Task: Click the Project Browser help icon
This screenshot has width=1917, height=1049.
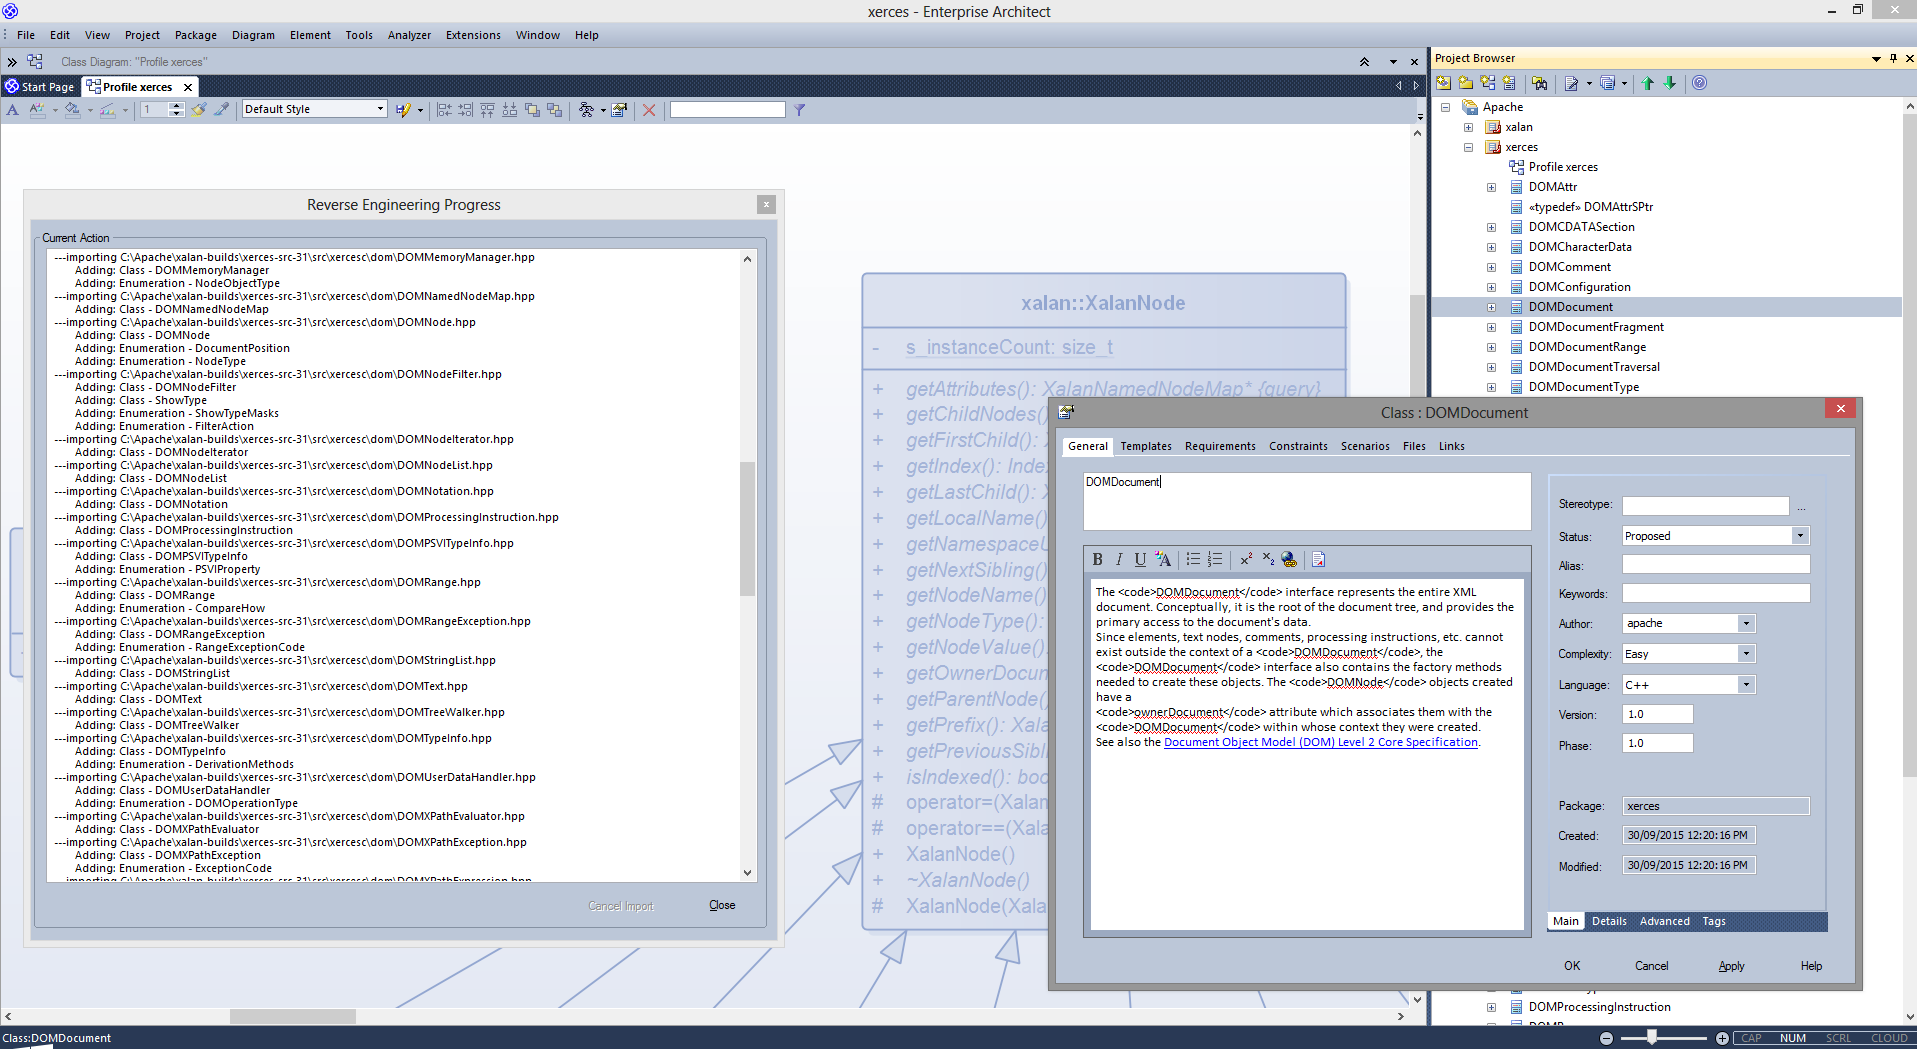Action: click(x=1699, y=84)
